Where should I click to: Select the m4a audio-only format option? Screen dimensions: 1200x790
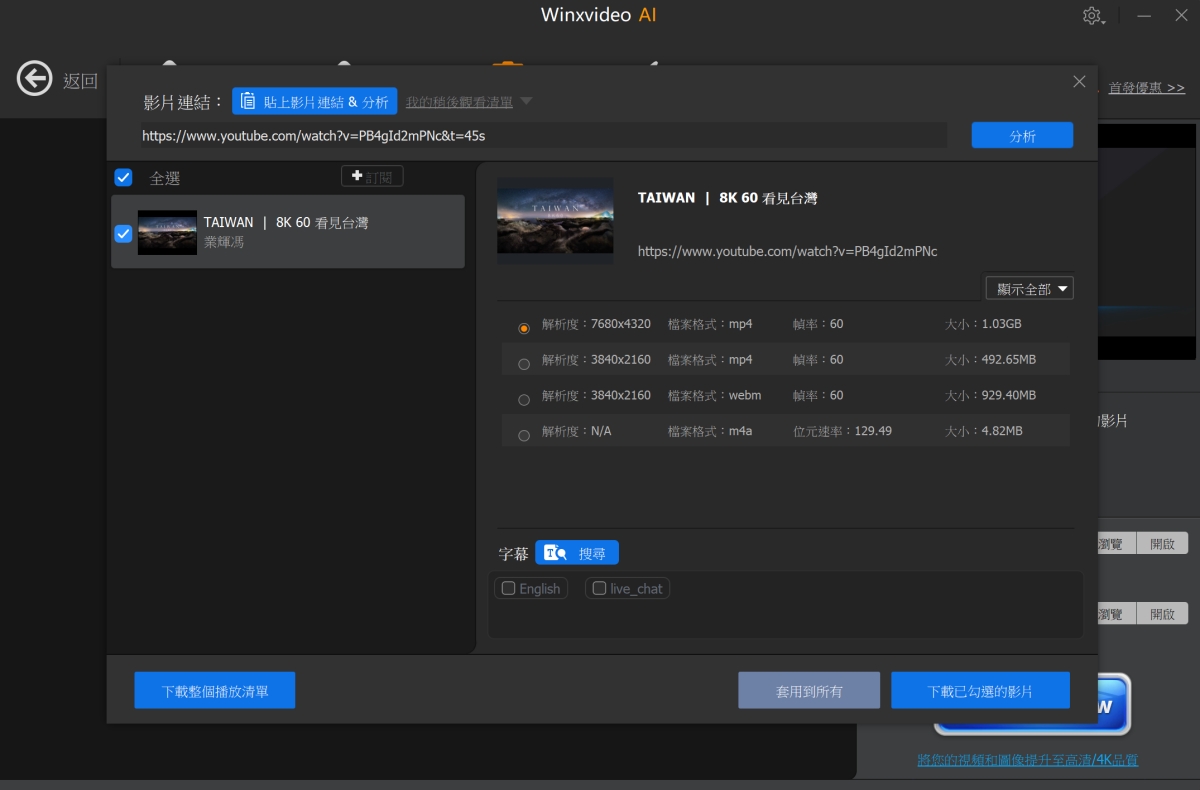point(524,436)
